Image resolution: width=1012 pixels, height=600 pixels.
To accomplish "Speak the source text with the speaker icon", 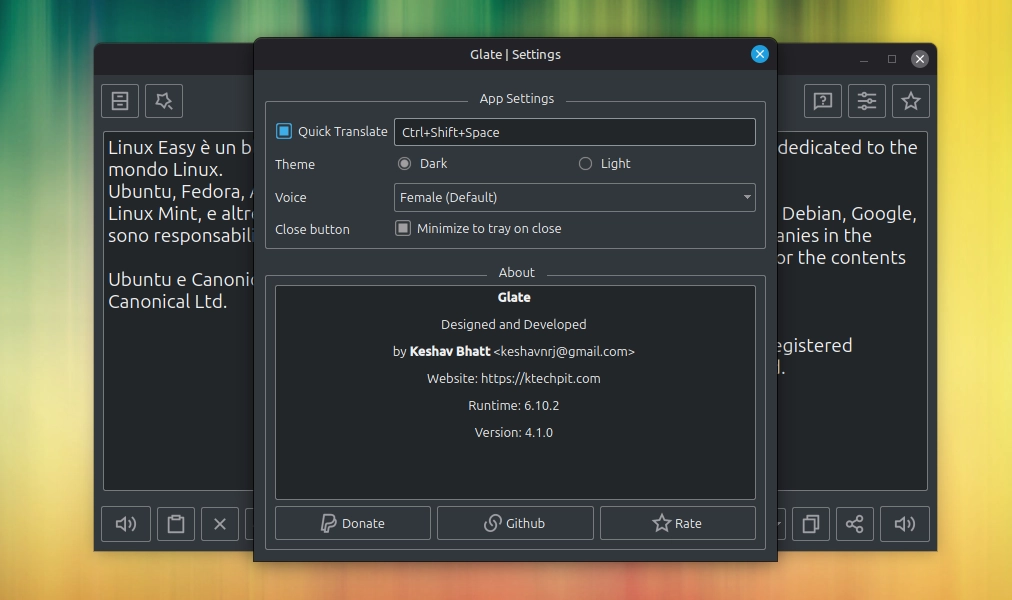I will coord(125,523).
